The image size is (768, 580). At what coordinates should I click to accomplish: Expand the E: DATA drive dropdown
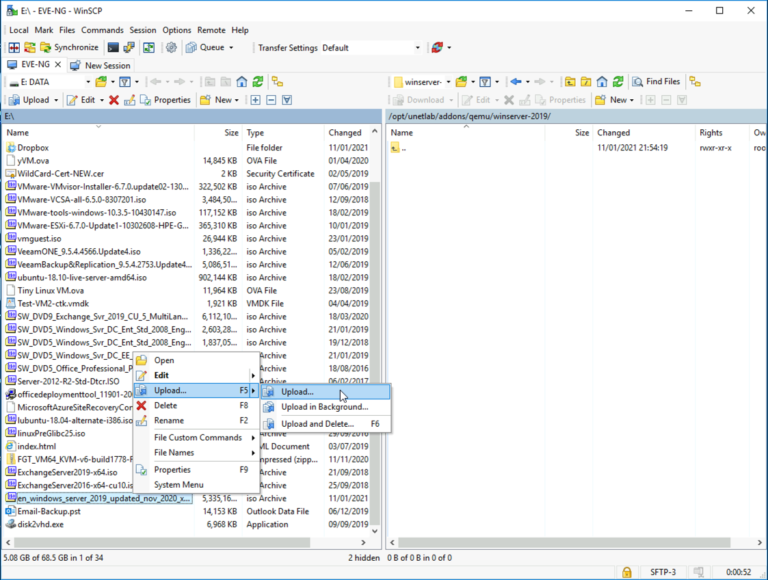click(88, 82)
